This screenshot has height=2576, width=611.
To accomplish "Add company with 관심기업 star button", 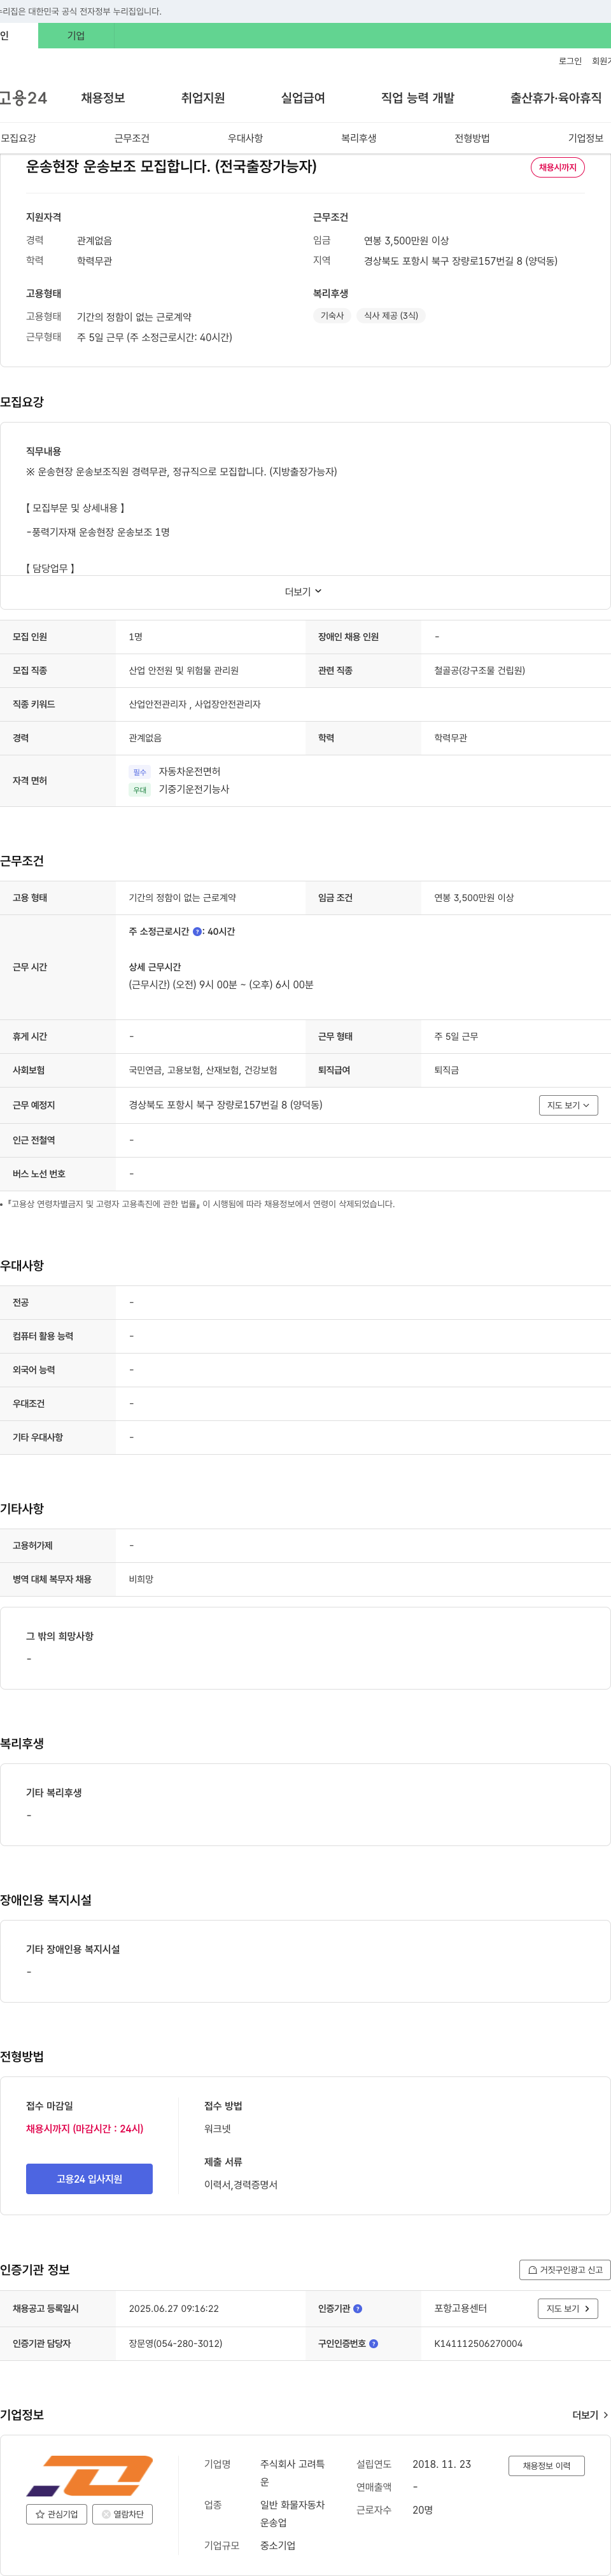I will (x=56, y=2514).
